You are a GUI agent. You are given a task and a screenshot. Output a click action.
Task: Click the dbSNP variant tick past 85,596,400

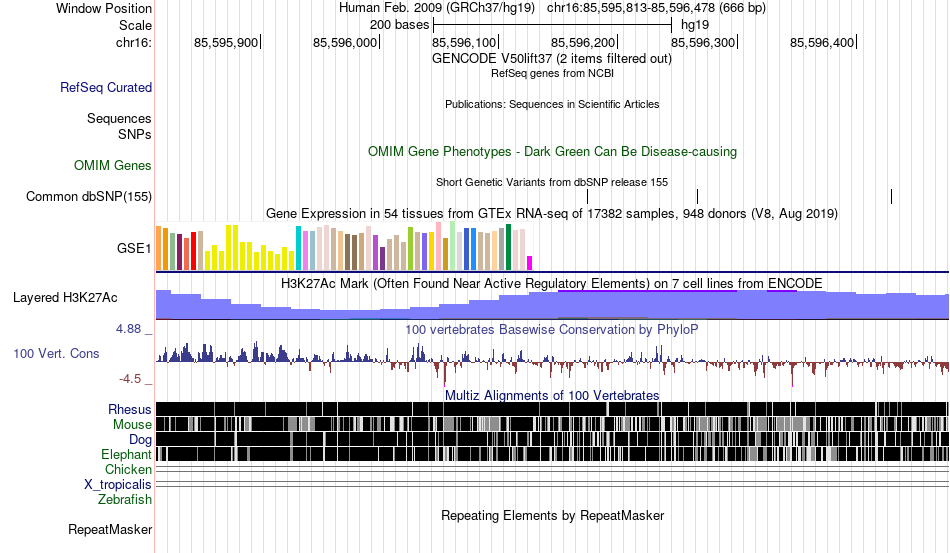click(x=891, y=196)
